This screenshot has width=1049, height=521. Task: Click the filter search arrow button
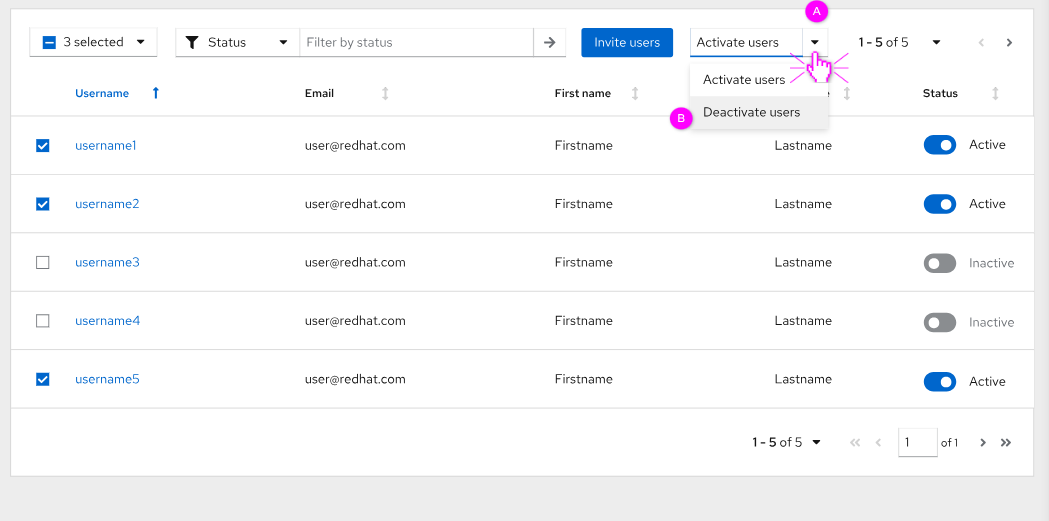549,42
